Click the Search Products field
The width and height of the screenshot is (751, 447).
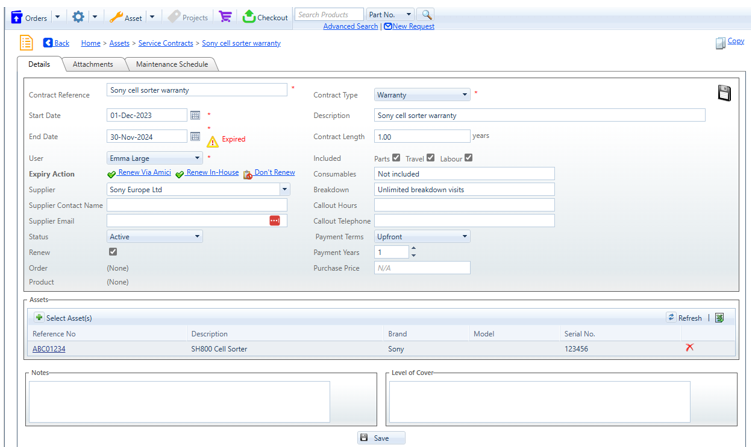coord(329,14)
